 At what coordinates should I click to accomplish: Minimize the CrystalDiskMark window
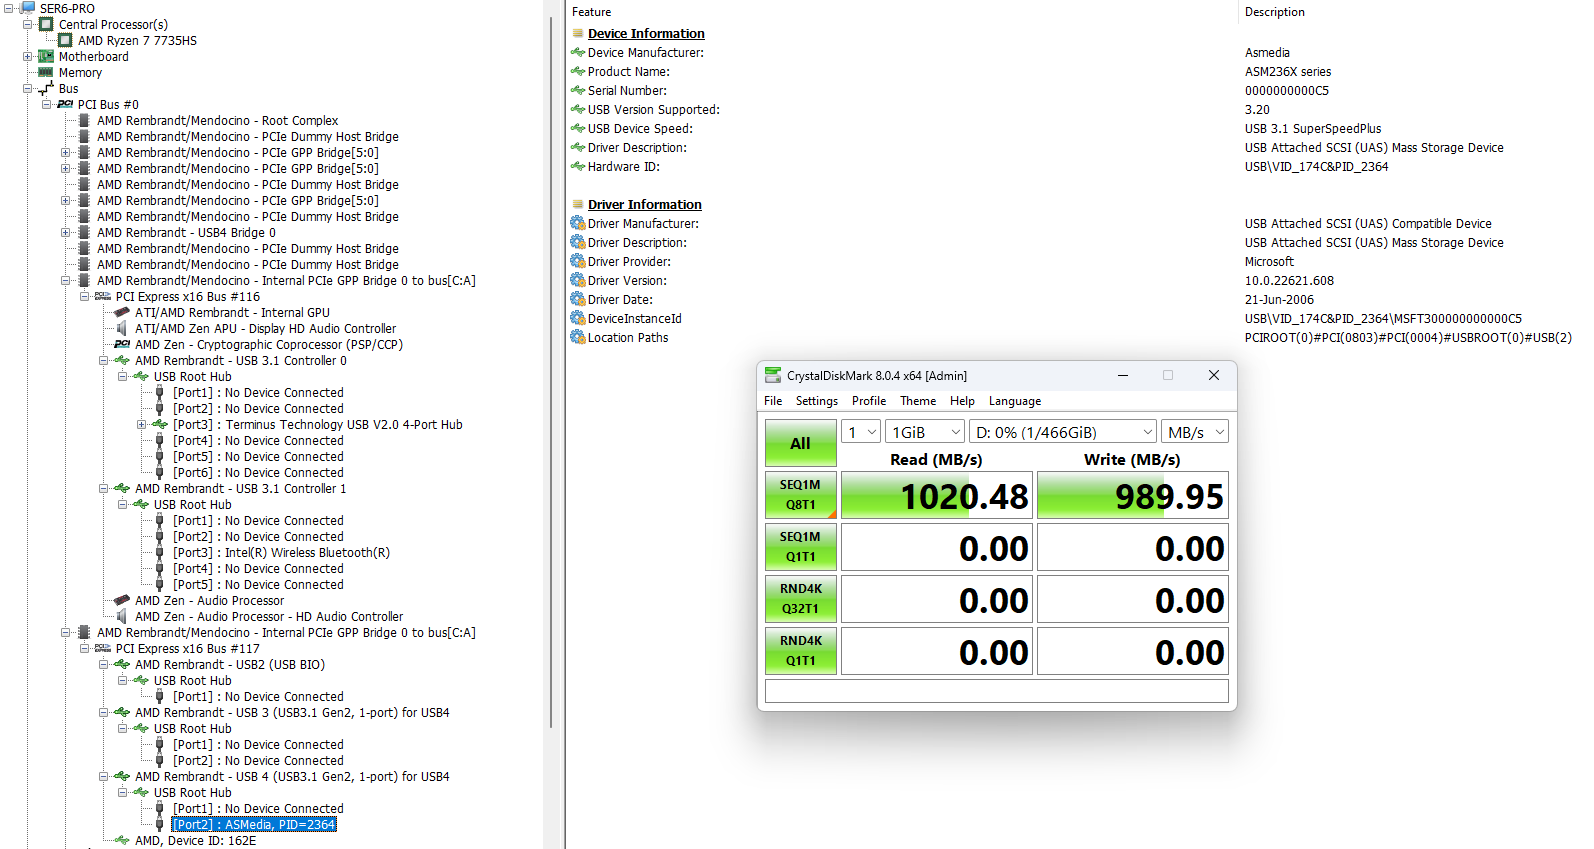point(1123,375)
